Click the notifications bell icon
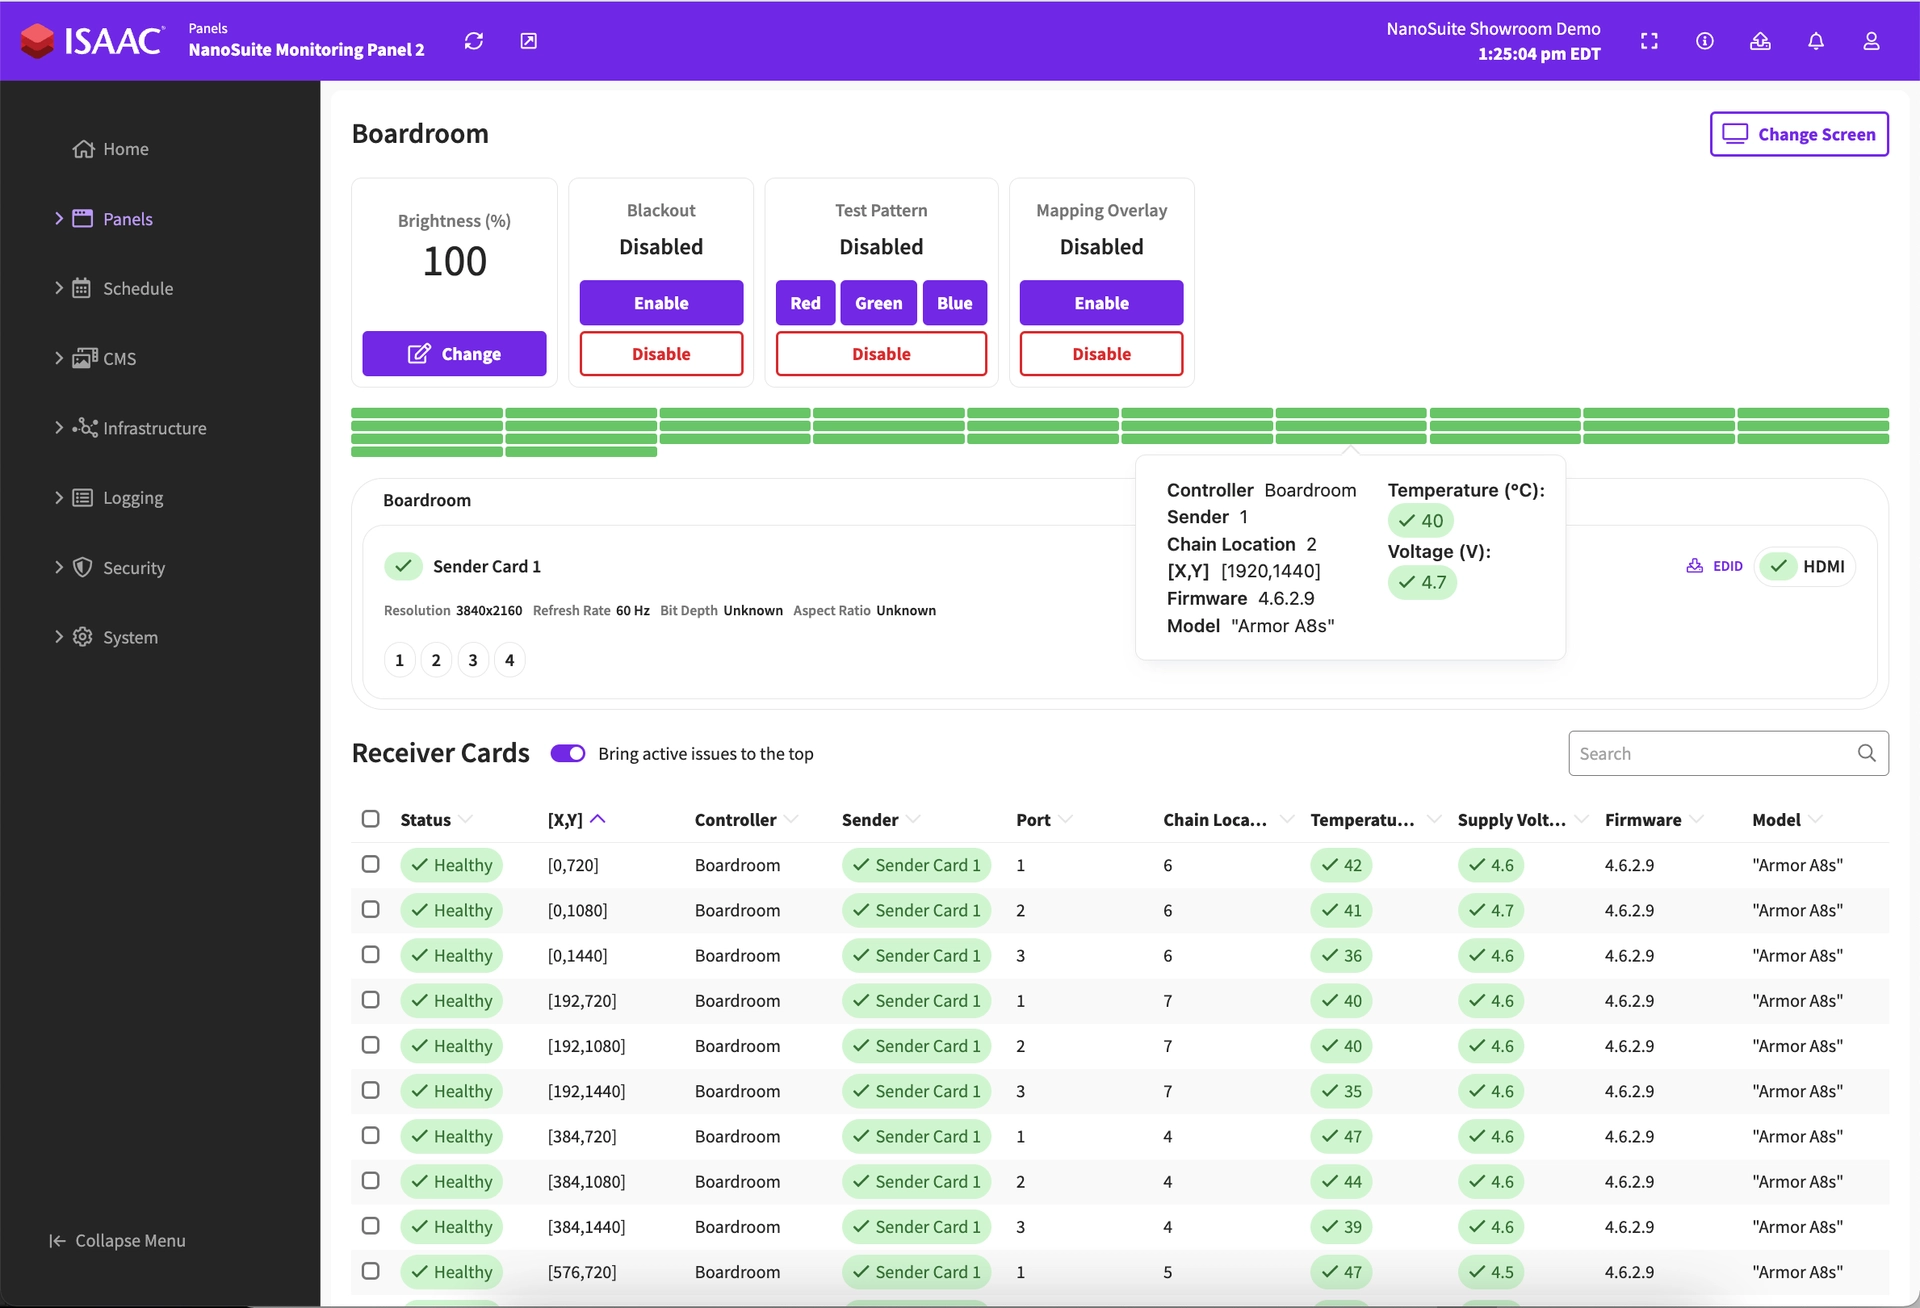 click(x=1816, y=41)
